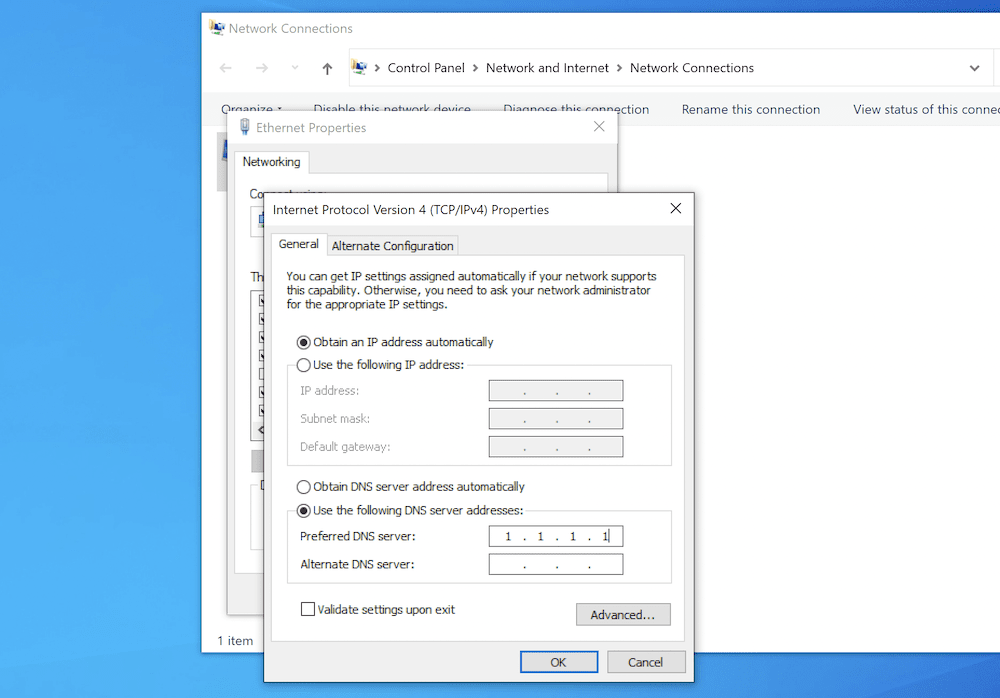Confirm IPv4 properties with OK

559,662
